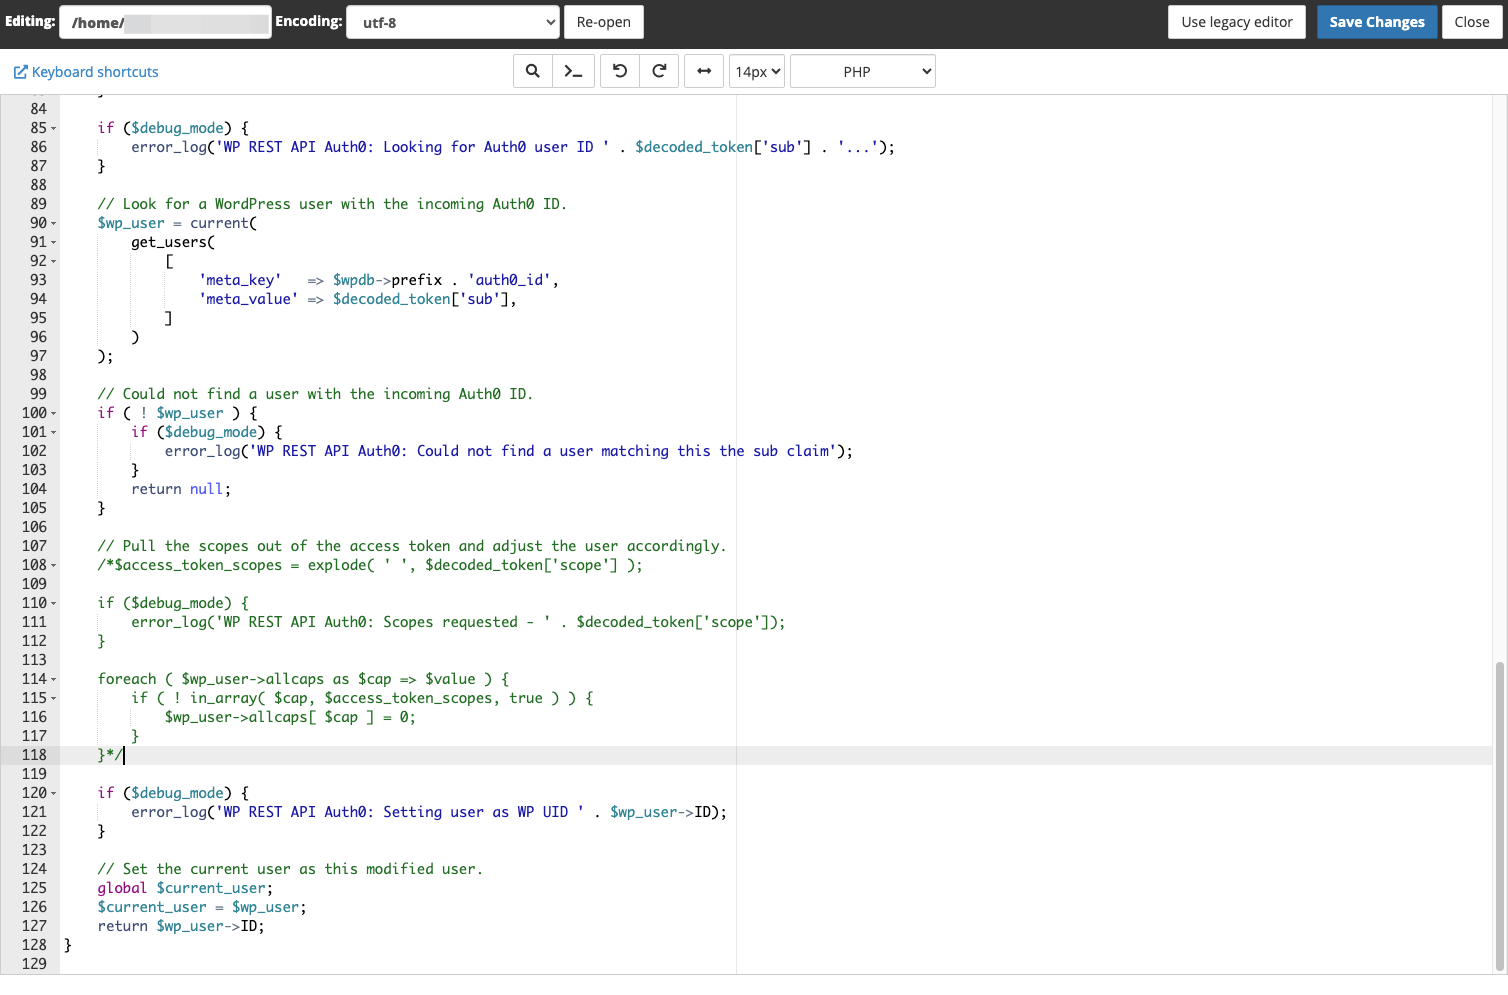The height and width of the screenshot is (995, 1508).
Task: Click '$wp_user->allcaps[ $cap ] = 0;' on line 116
Action: pyautogui.click(x=290, y=717)
